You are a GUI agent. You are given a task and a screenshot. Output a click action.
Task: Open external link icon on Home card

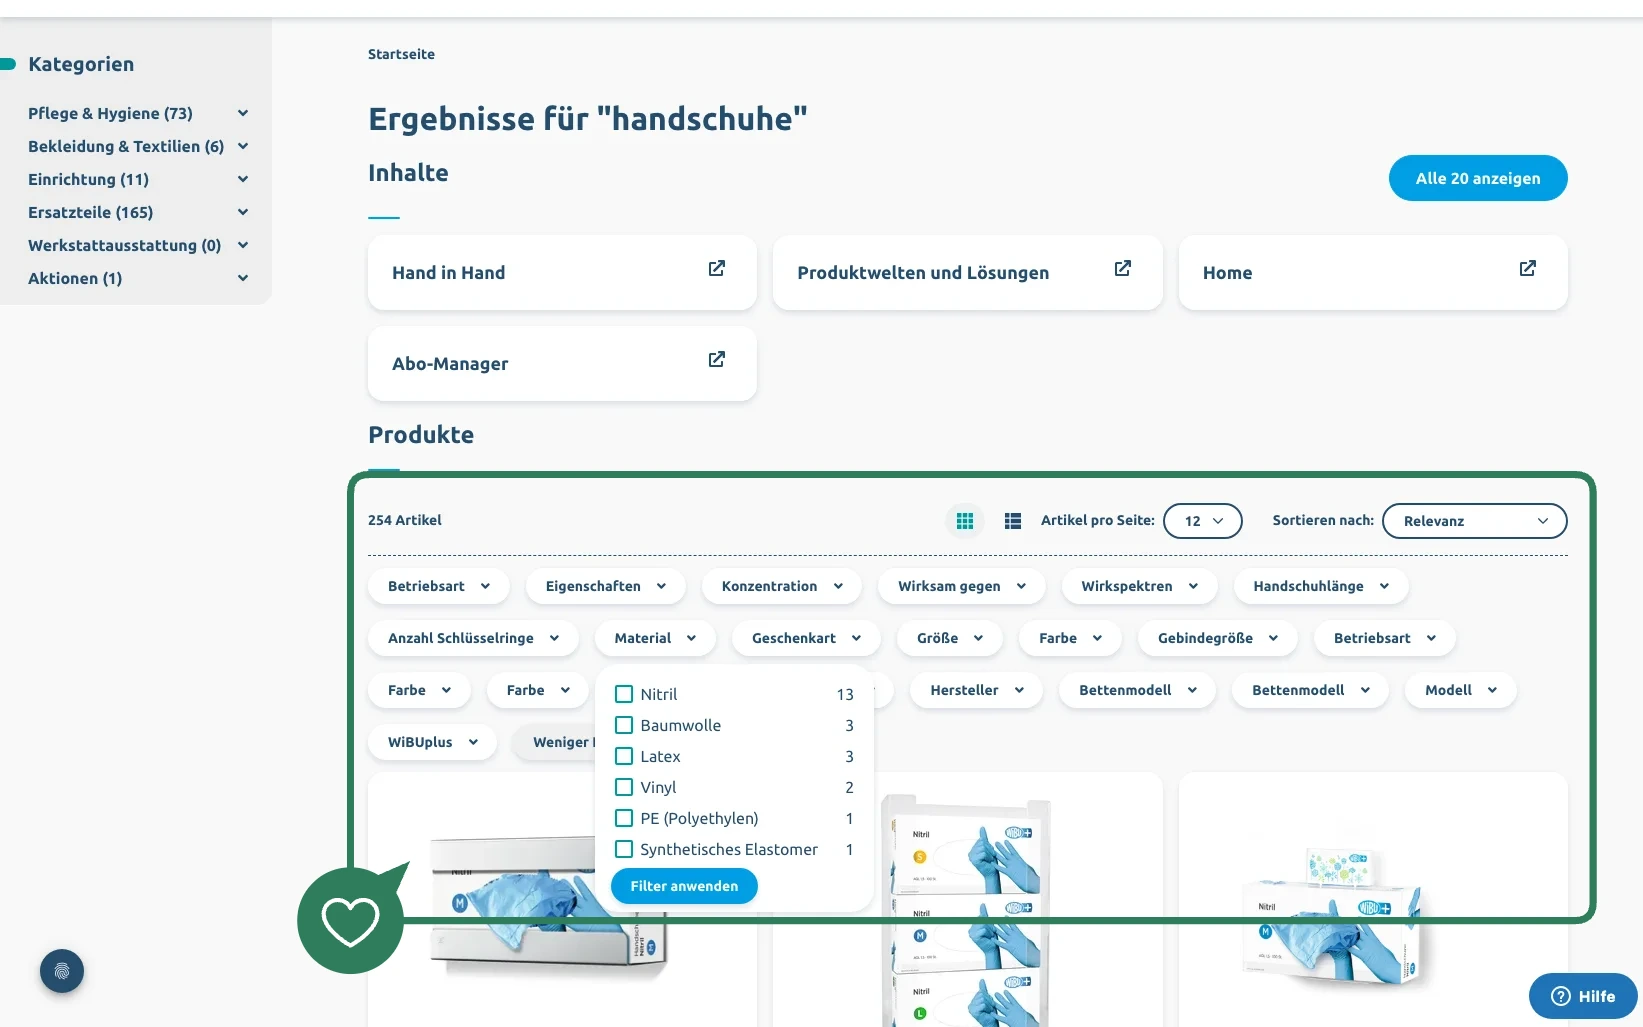(1528, 268)
